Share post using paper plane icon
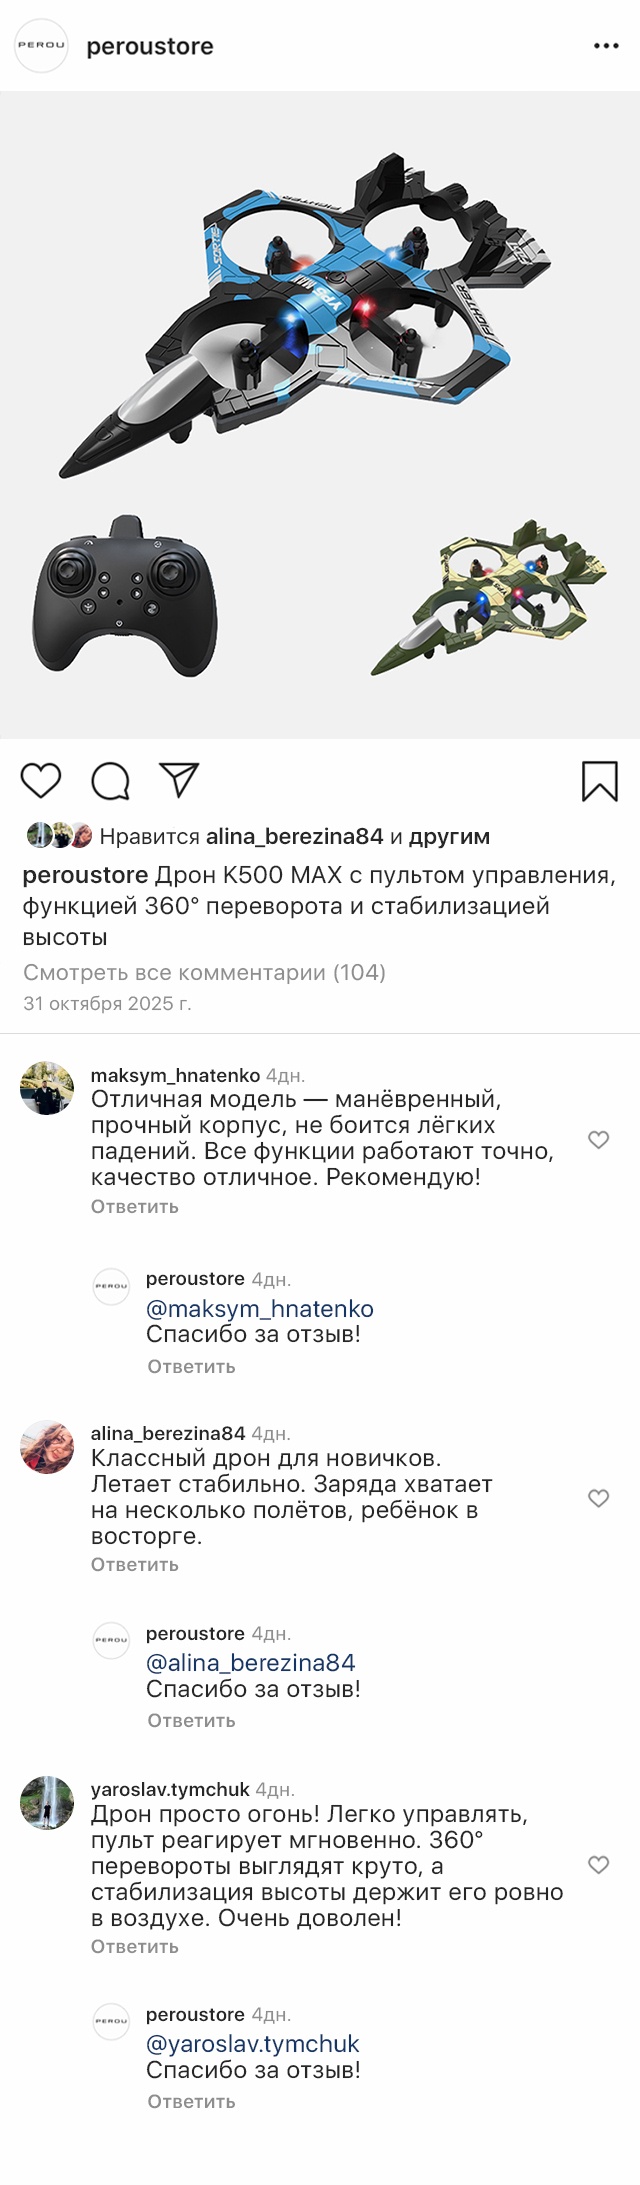 point(180,780)
